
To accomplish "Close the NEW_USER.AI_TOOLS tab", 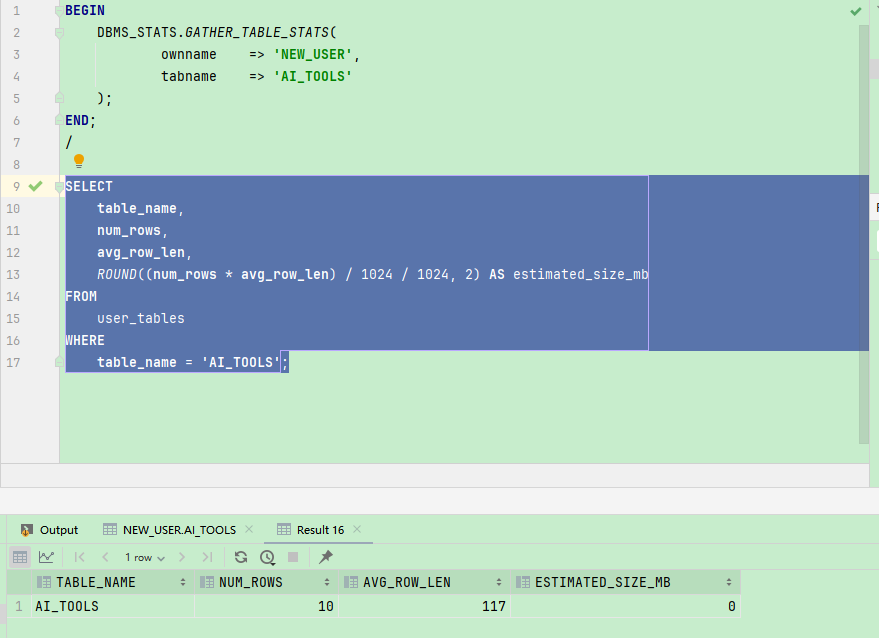I will [x=249, y=529].
